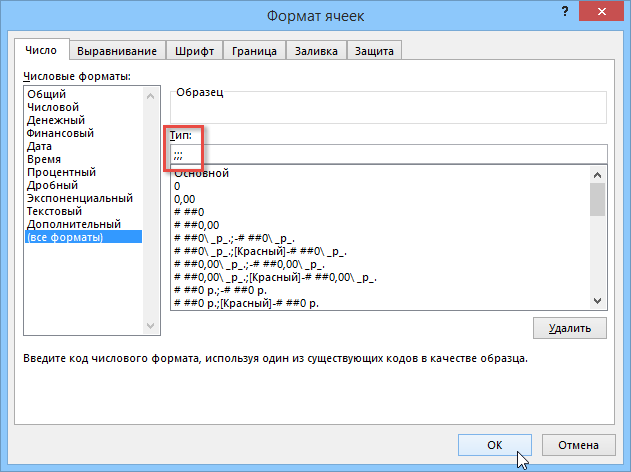Choose the # ##0 format code
This screenshot has height=472, width=631.
pyautogui.click(x=380, y=212)
